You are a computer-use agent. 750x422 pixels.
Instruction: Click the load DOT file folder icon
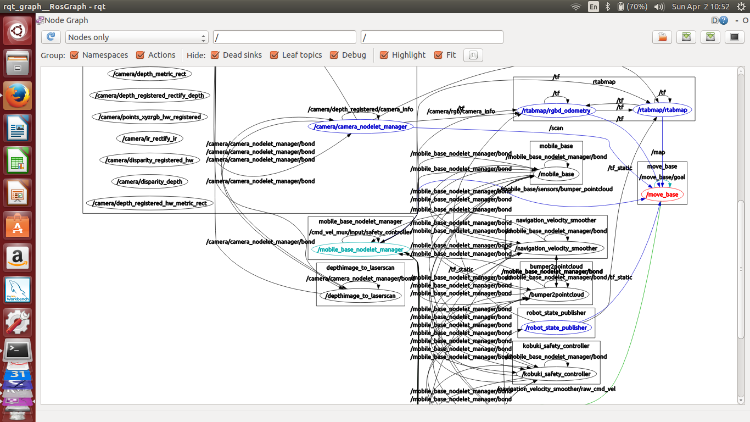click(661, 37)
